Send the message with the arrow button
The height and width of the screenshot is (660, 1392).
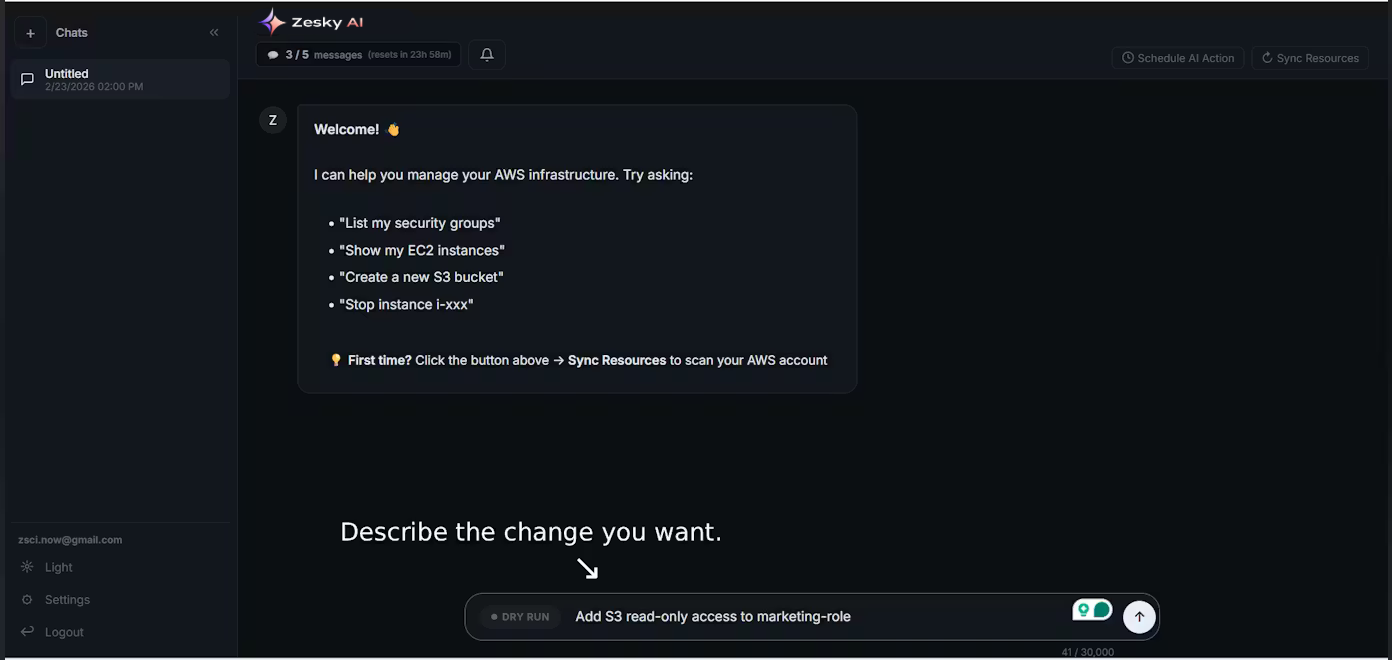point(1139,616)
